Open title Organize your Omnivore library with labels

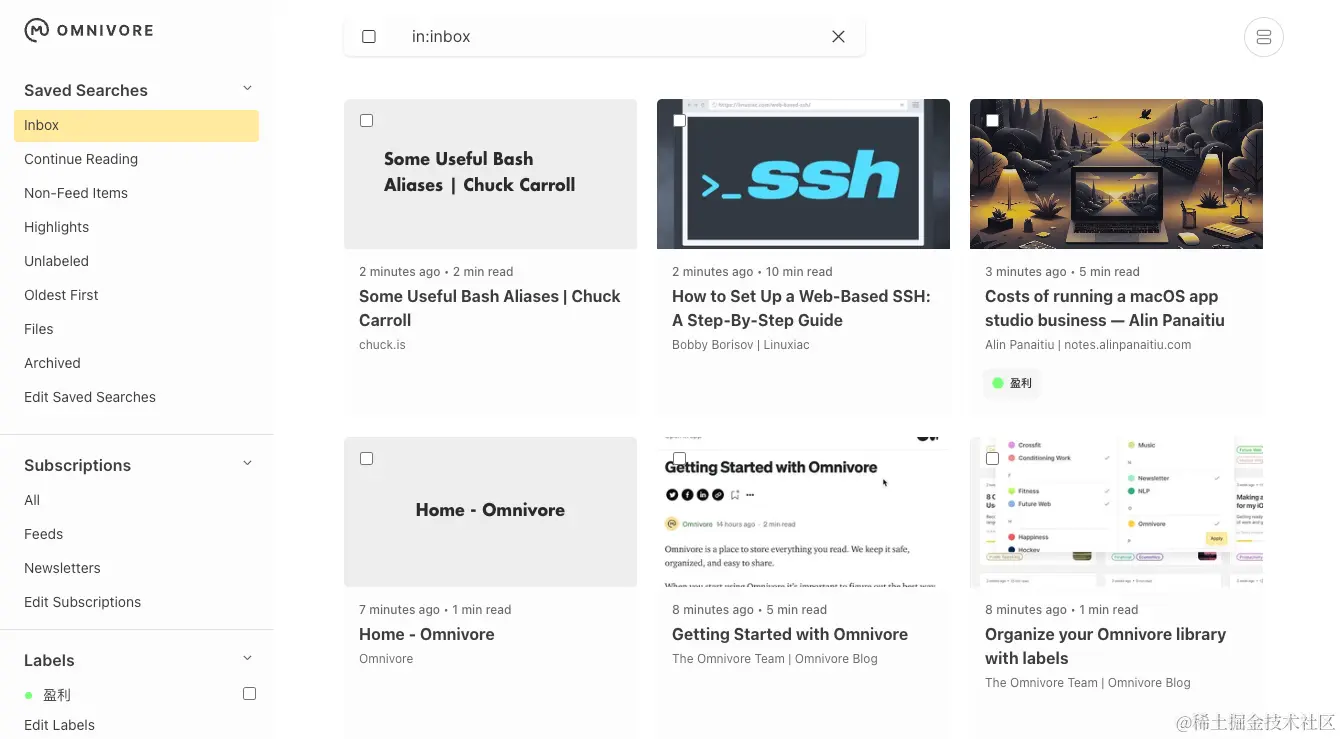1105,646
